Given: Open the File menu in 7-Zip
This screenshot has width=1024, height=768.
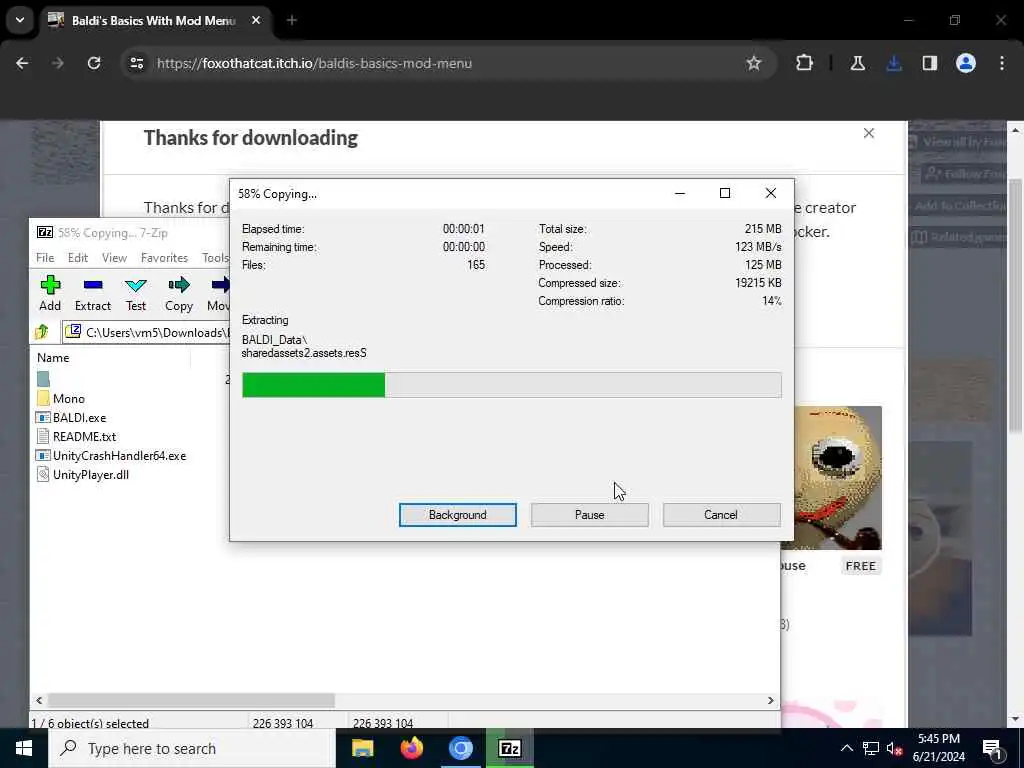Looking at the screenshot, I should [x=45, y=258].
